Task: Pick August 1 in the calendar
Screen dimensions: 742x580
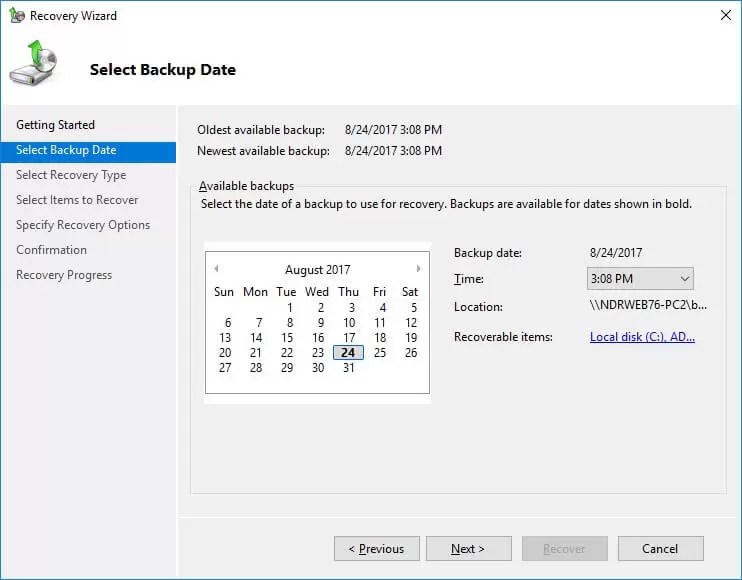Action: tap(290, 308)
